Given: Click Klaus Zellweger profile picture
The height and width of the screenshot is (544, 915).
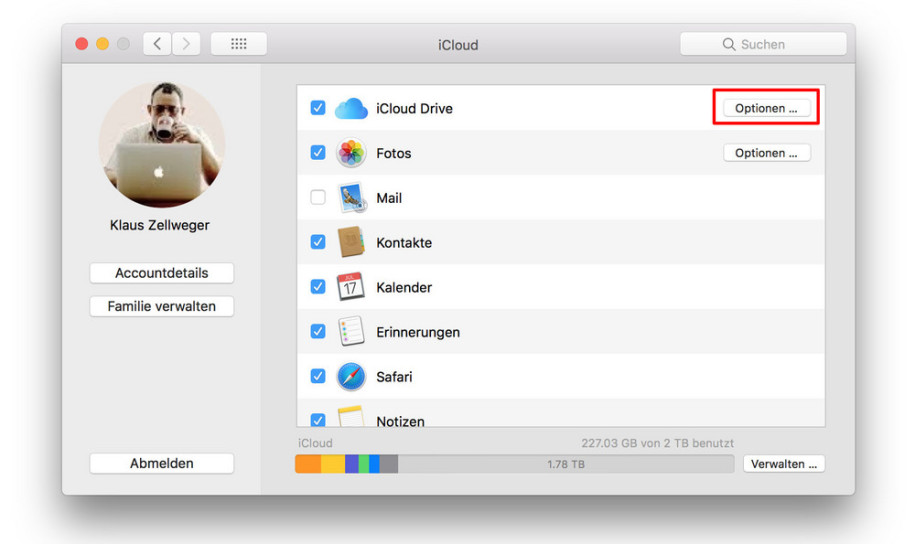Looking at the screenshot, I should click(x=162, y=144).
